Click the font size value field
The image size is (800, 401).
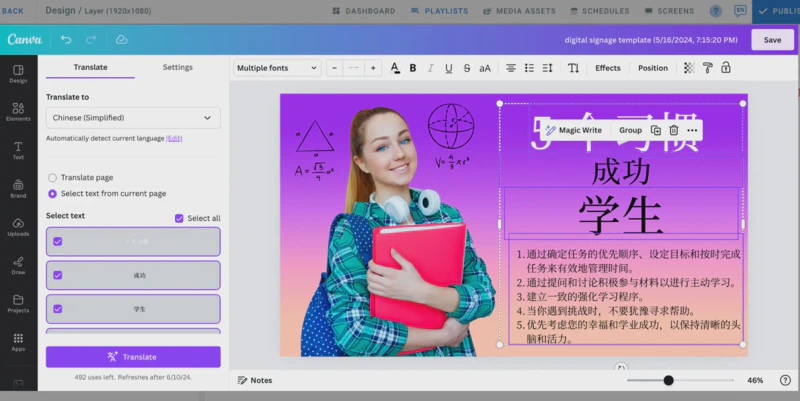tap(354, 68)
